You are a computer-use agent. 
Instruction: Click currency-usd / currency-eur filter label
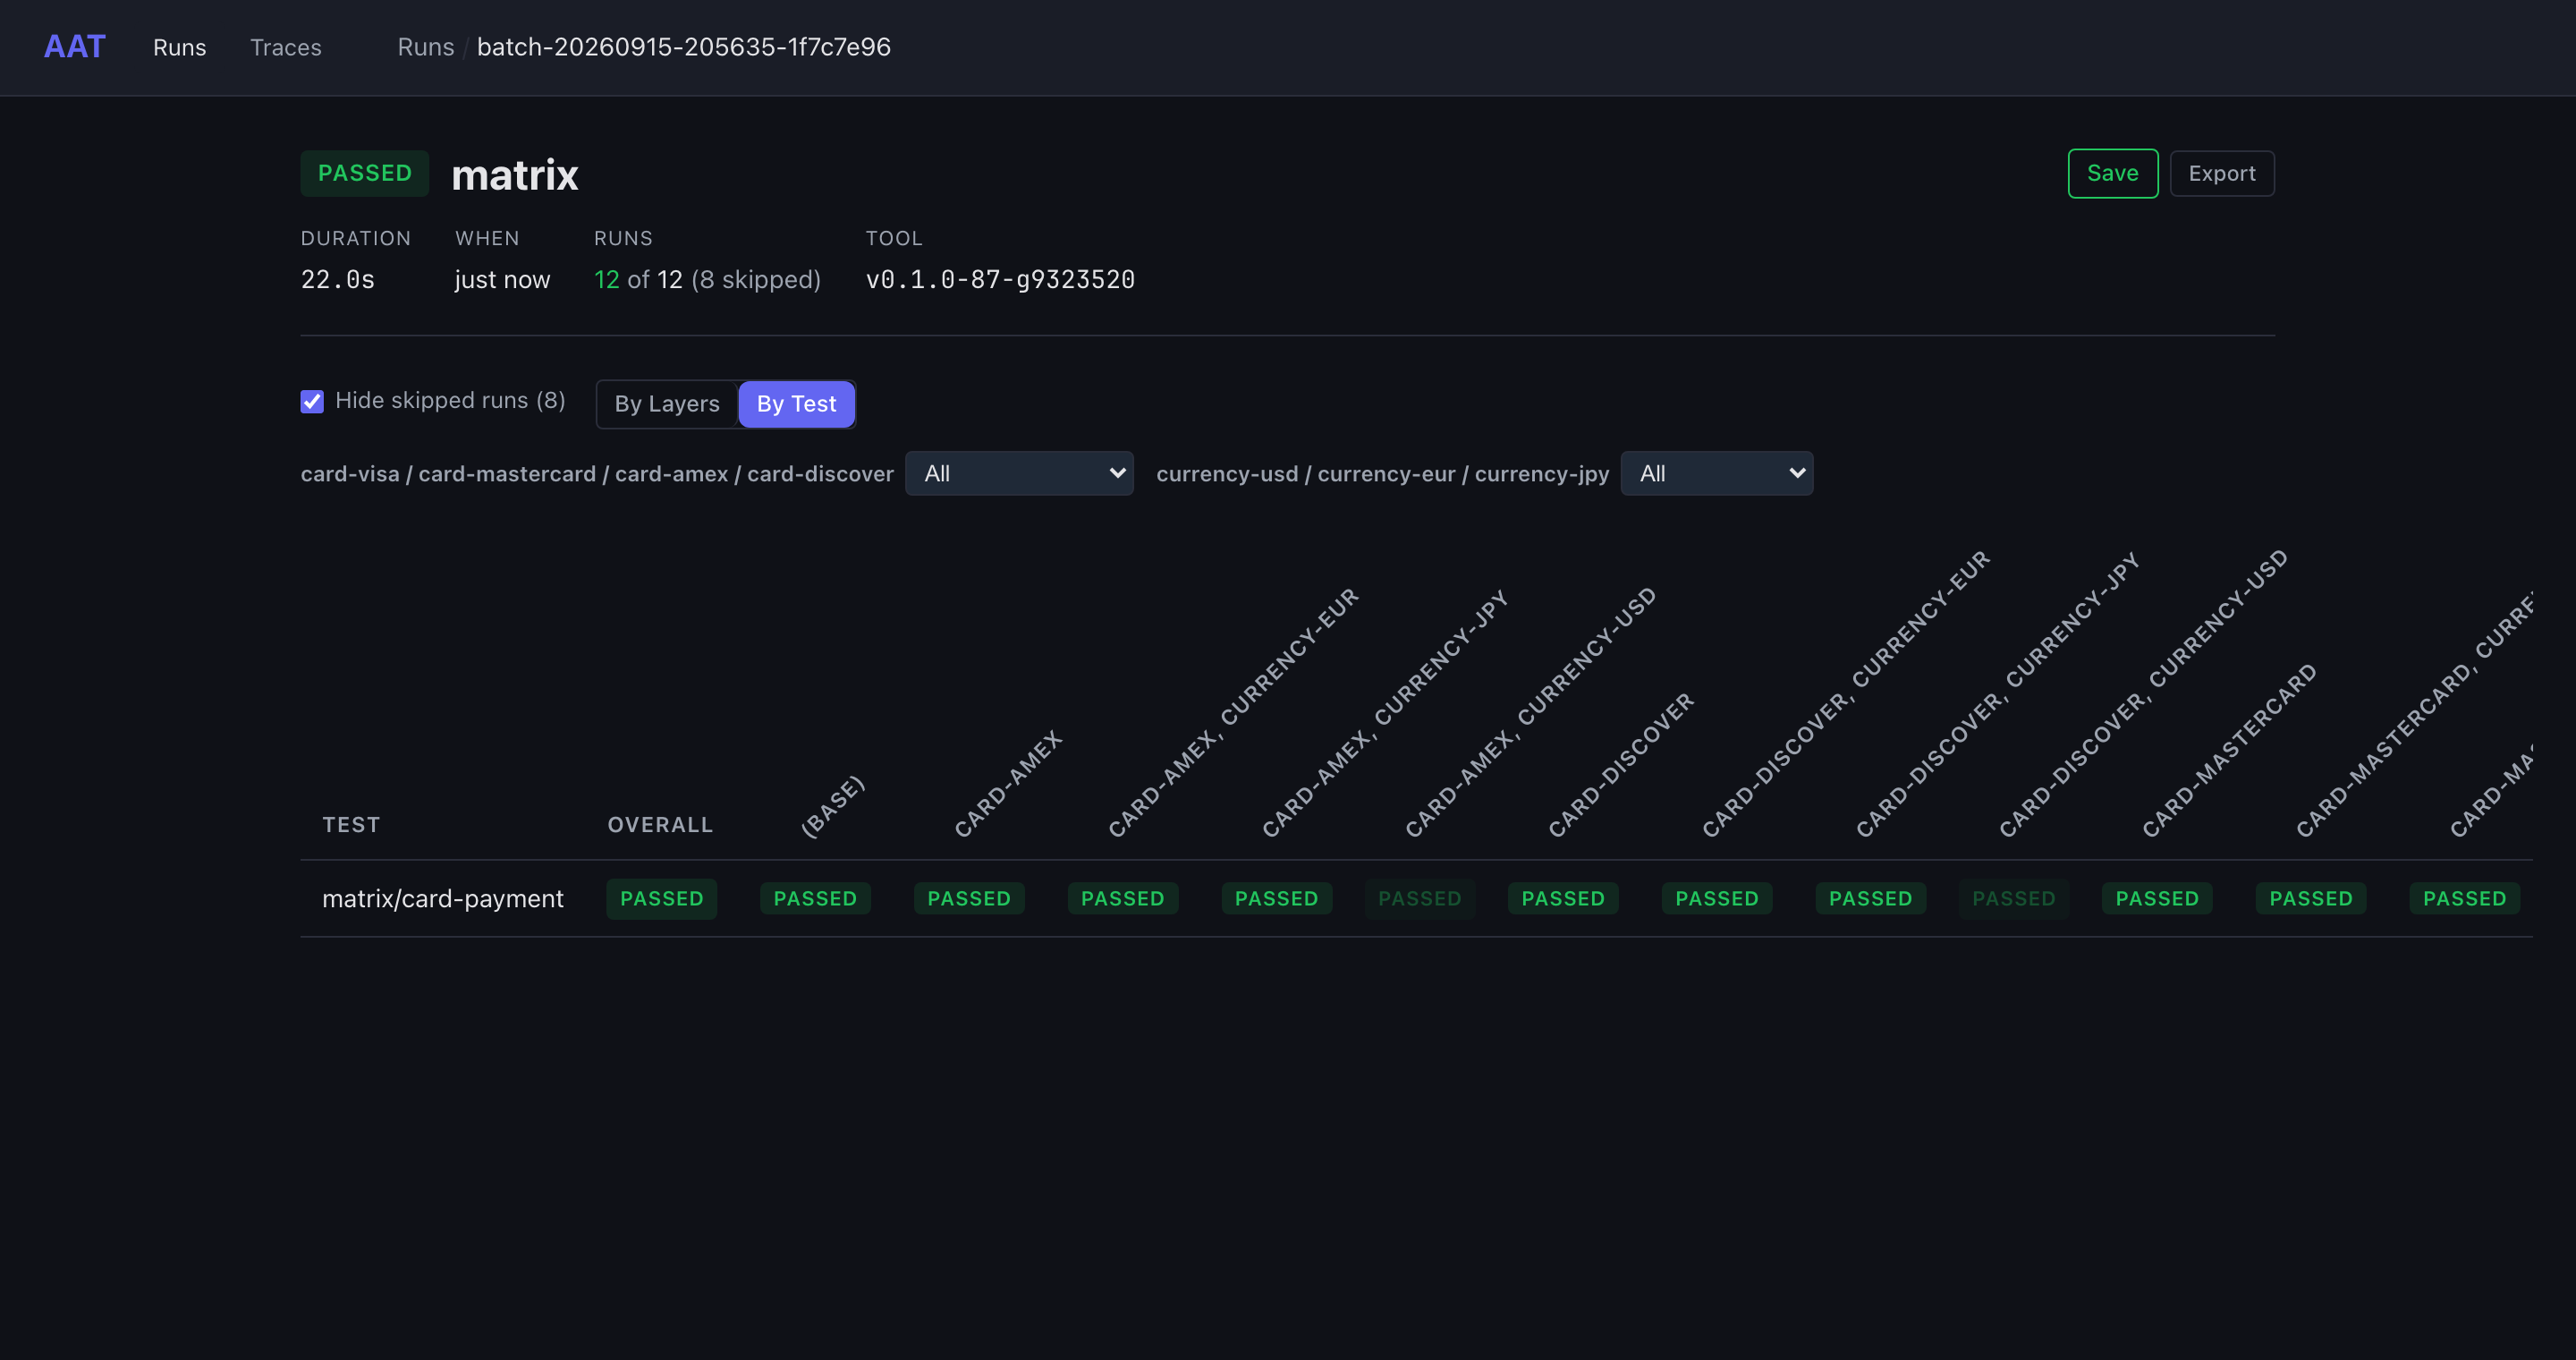tap(1382, 474)
